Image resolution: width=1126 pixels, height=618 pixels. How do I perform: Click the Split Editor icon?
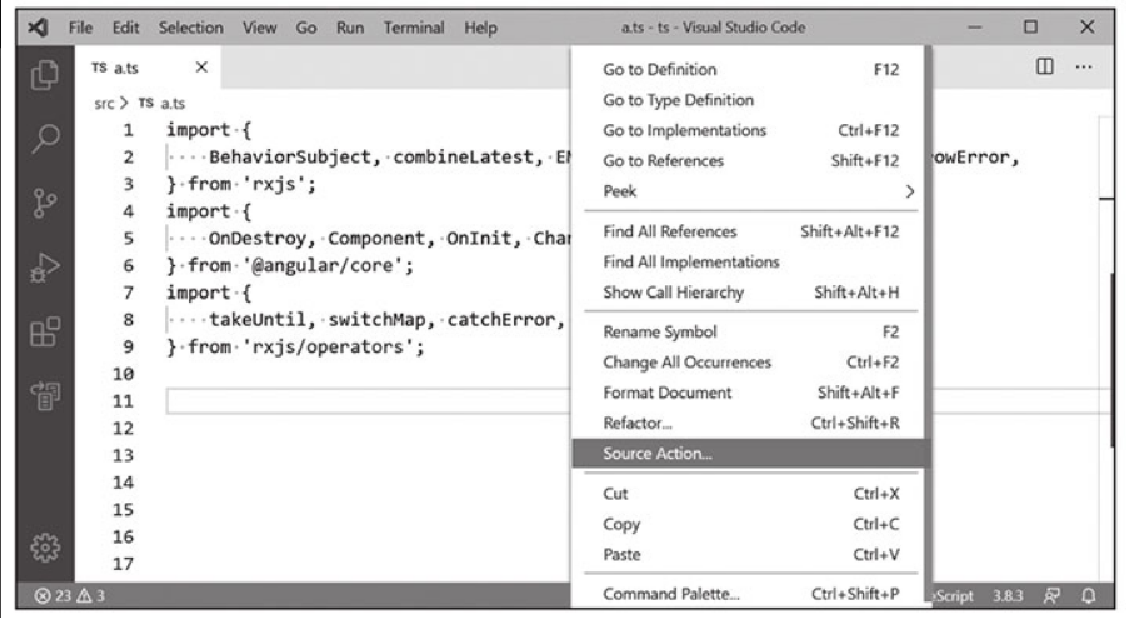[1045, 67]
